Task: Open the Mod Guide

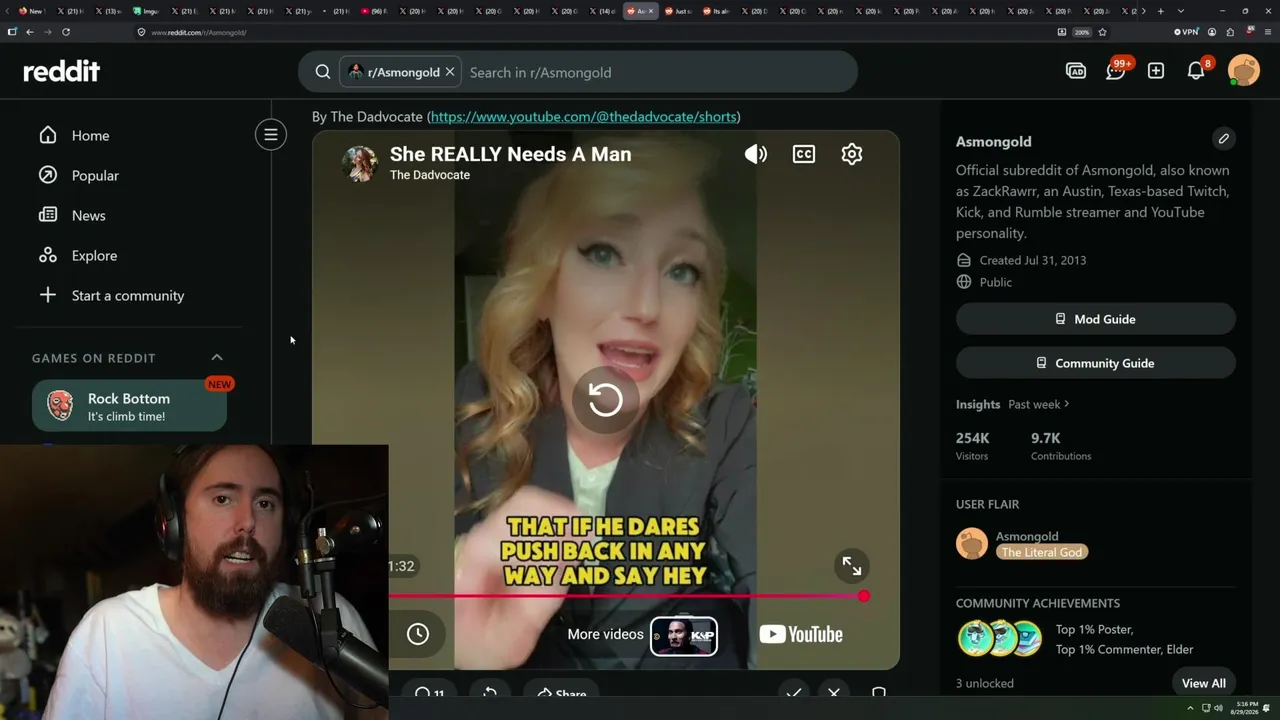Action: (x=1096, y=319)
